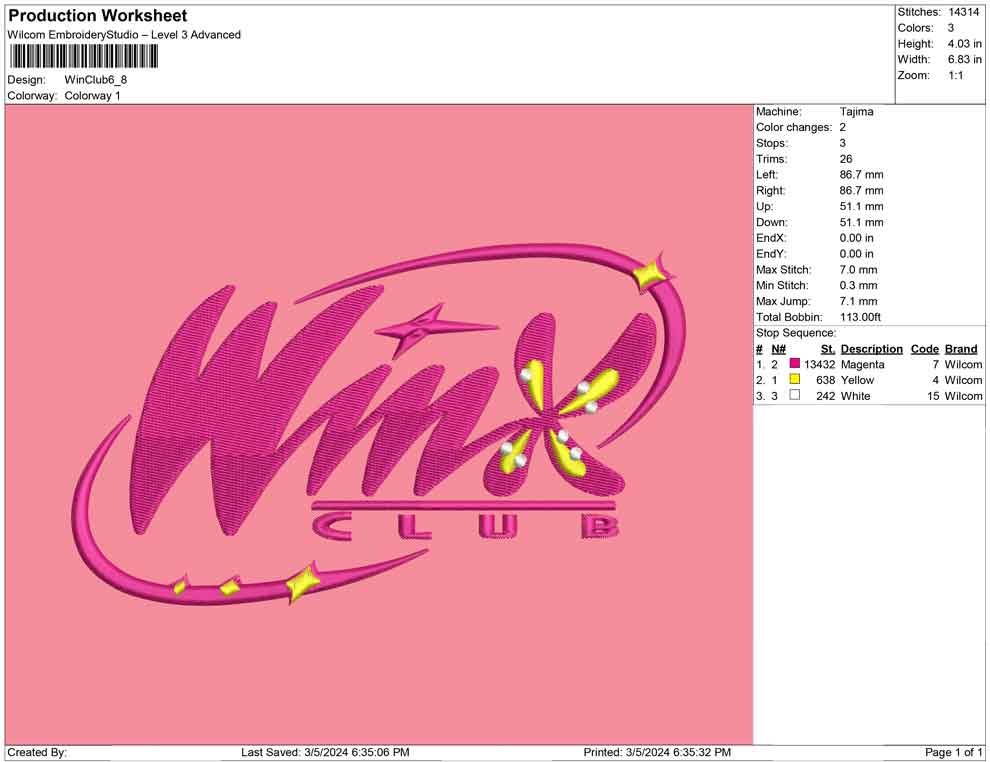Click the Total Bobbin value '113.00ft'

click(860, 317)
